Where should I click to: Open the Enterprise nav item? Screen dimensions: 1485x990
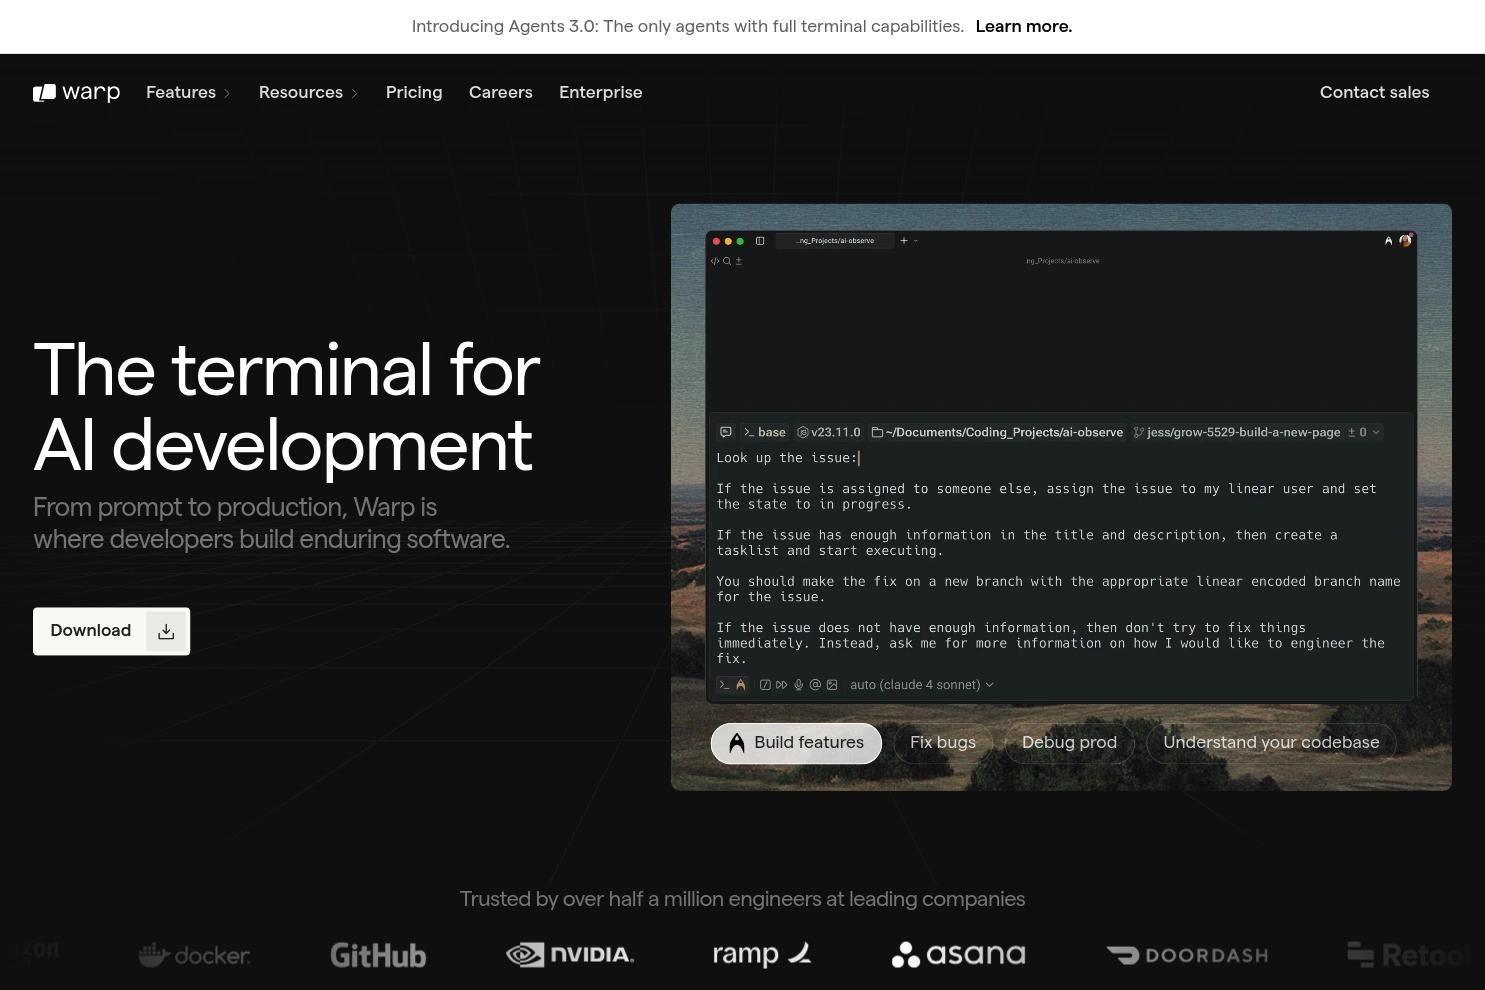point(601,92)
